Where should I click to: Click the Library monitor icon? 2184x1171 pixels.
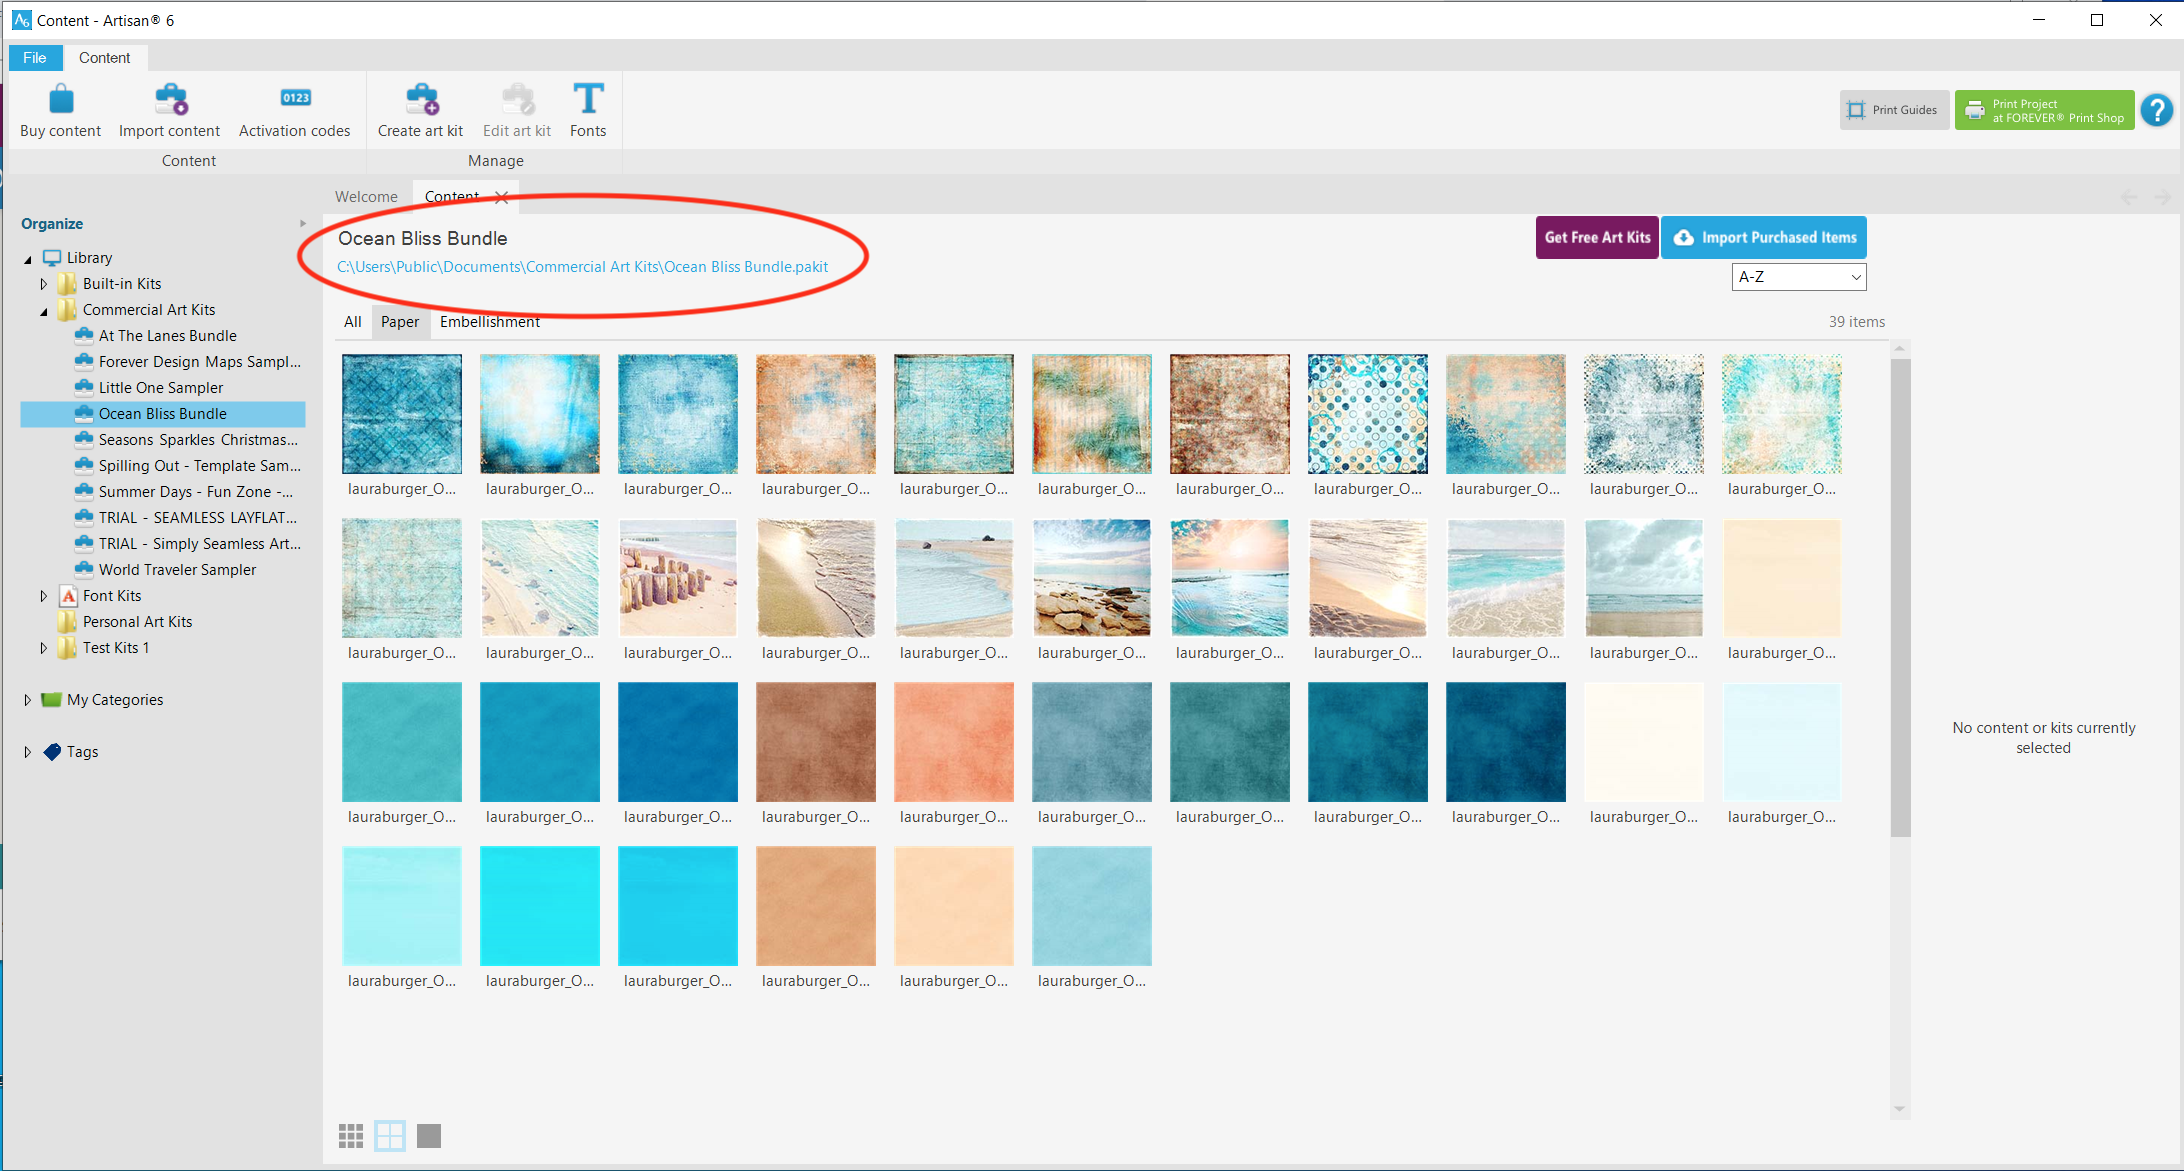52,258
